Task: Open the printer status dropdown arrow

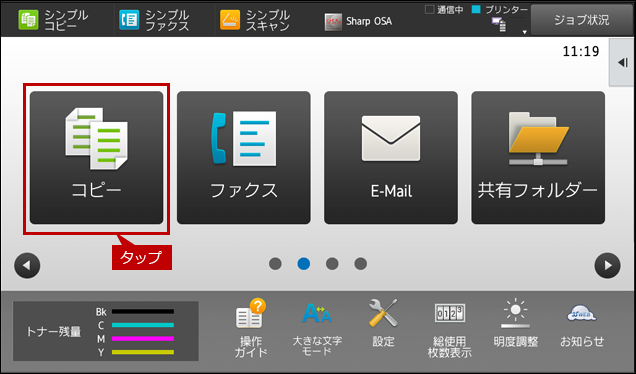Action: tap(524, 32)
